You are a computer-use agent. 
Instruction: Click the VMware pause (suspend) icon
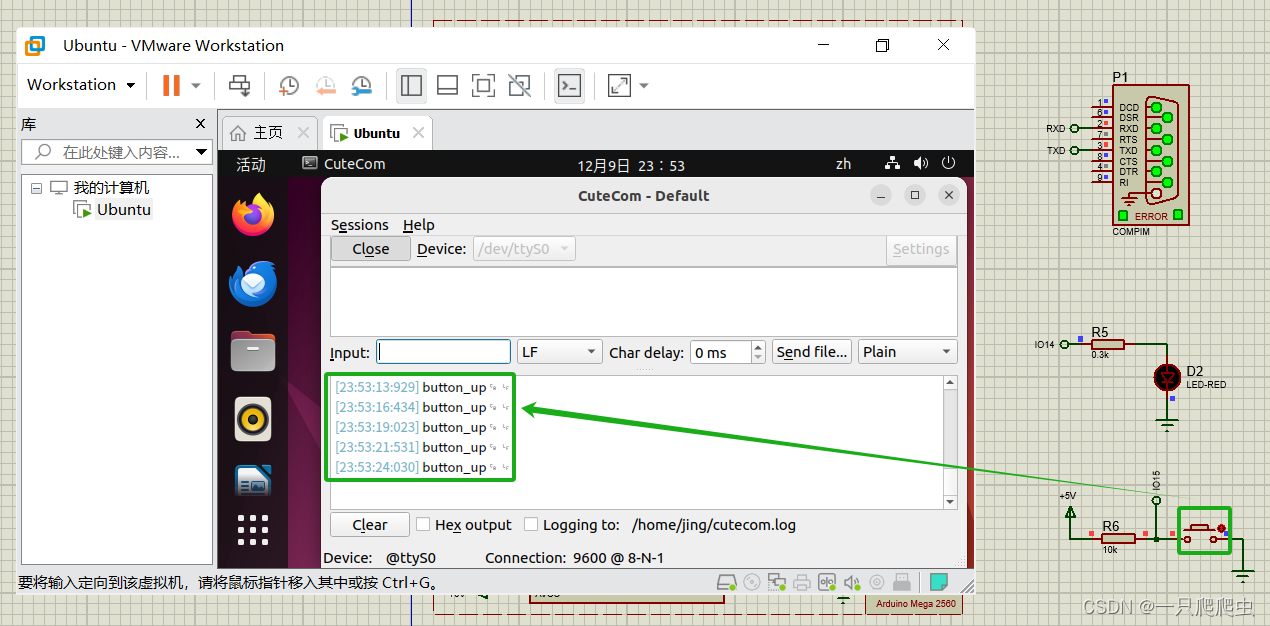171,85
